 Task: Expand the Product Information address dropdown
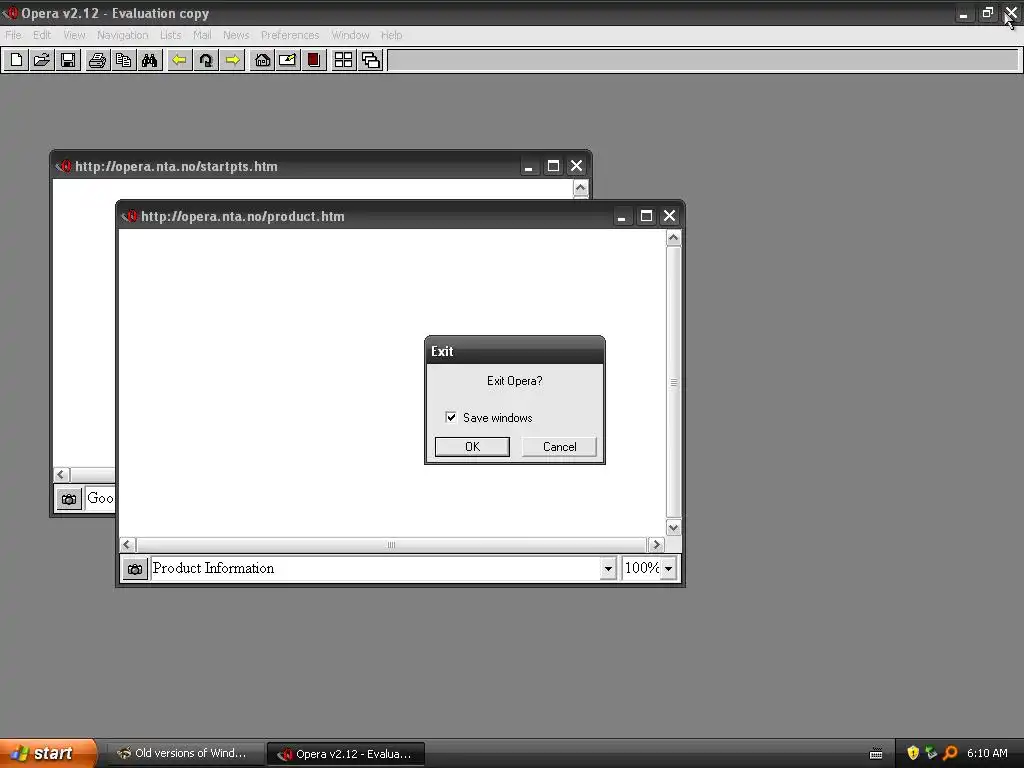pyautogui.click(x=608, y=568)
